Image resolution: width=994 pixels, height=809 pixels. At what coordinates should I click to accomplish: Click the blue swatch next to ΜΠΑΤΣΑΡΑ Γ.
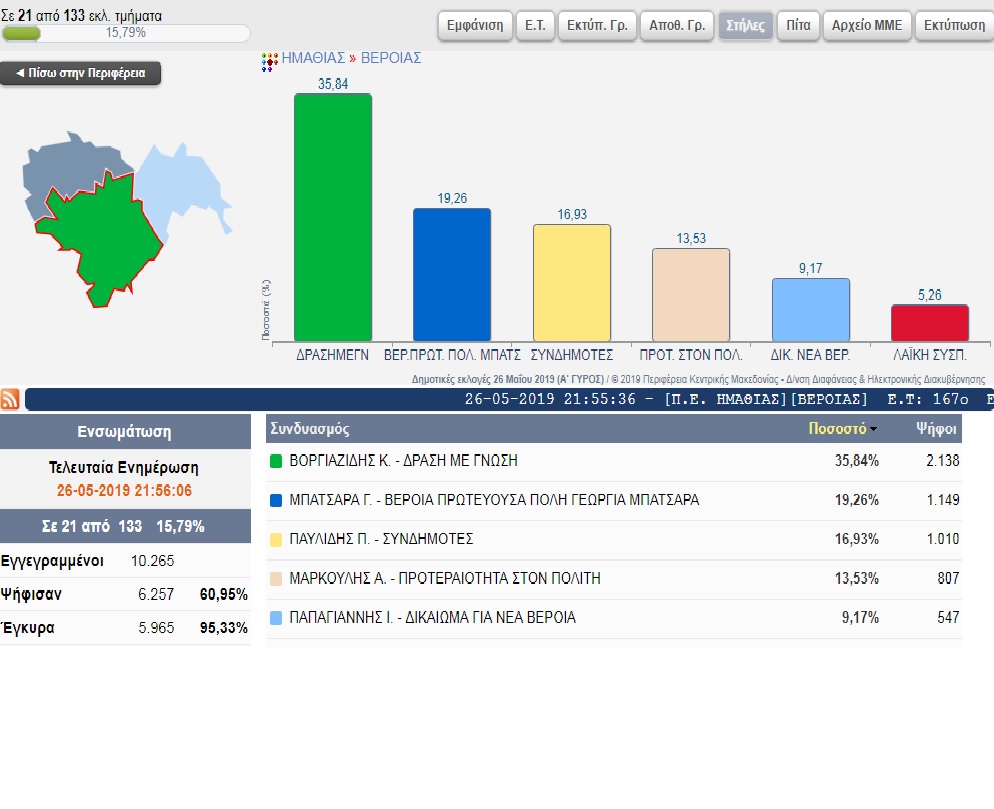pyautogui.click(x=277, y=501)
